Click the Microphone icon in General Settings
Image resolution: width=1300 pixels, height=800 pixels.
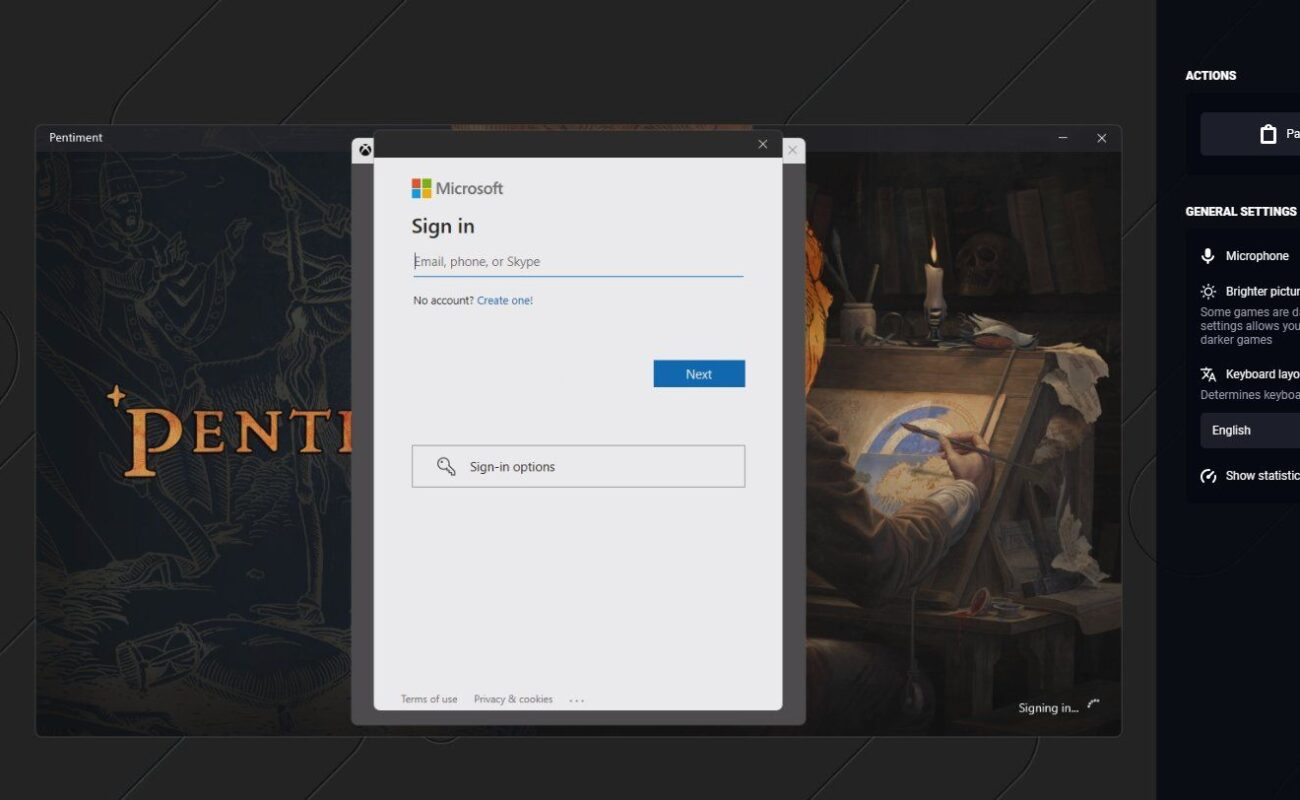[1208, 256]
